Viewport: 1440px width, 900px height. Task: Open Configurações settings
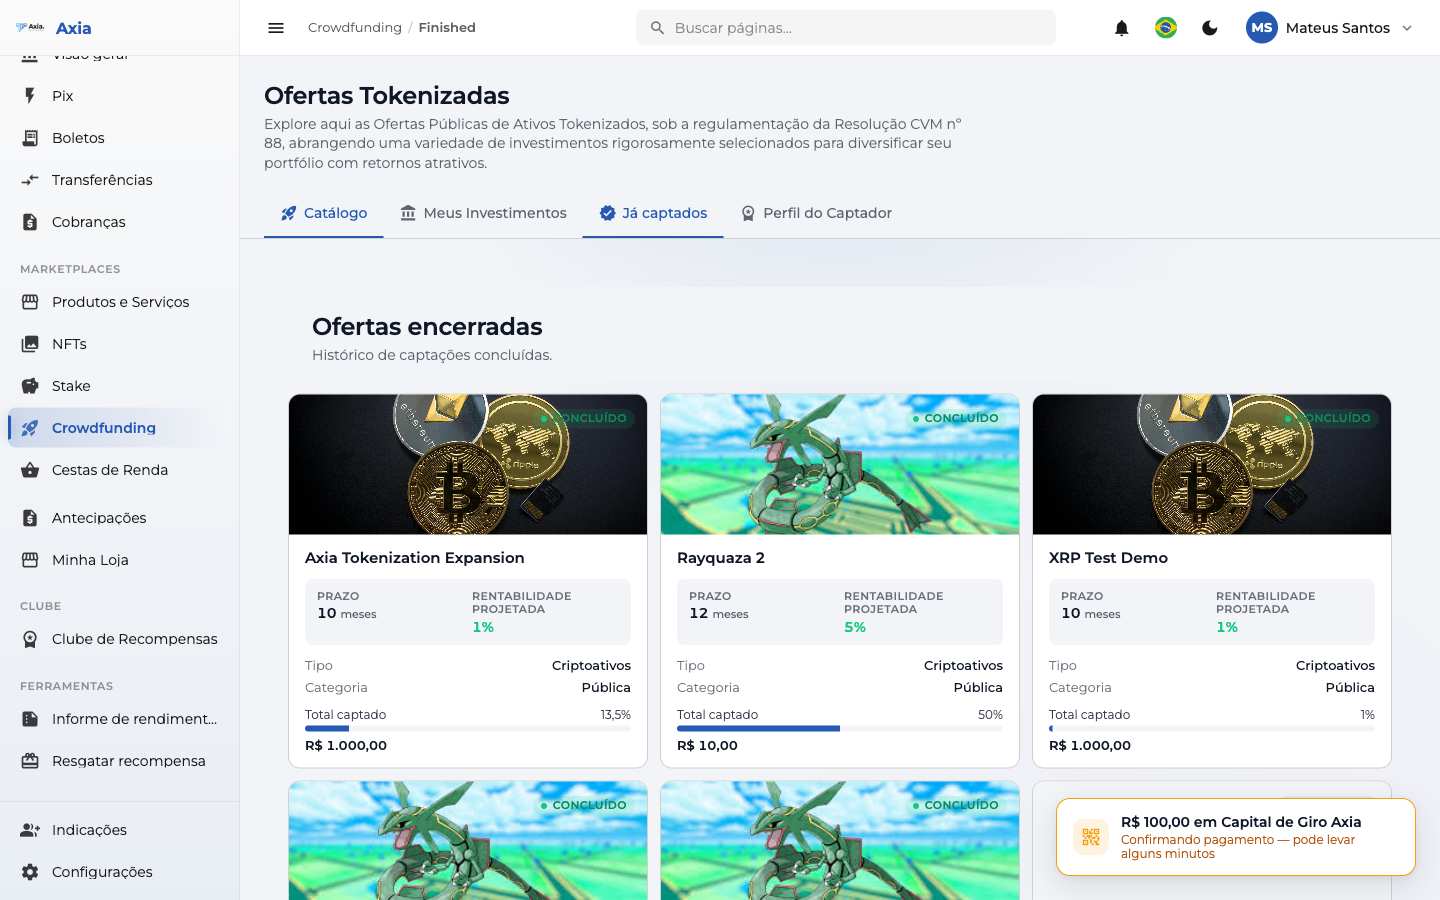pos(120,872)
